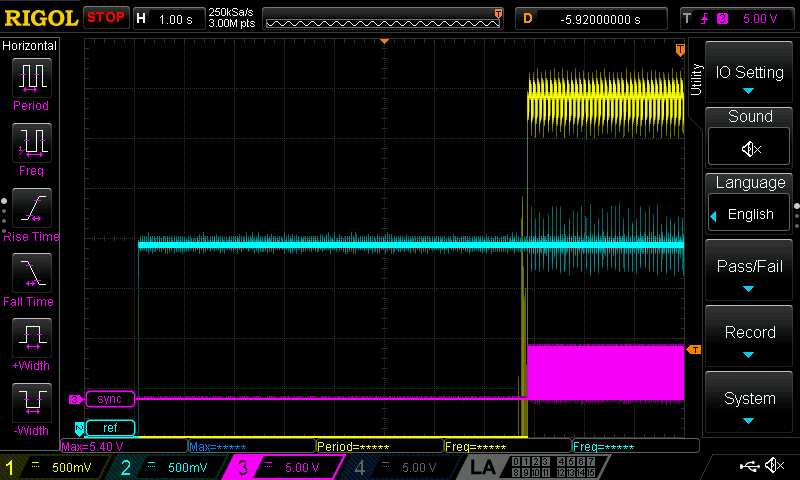The width and height of the screenshot is (800, 480).
Task: Click the channel 3 sync label
Action: 109,399
